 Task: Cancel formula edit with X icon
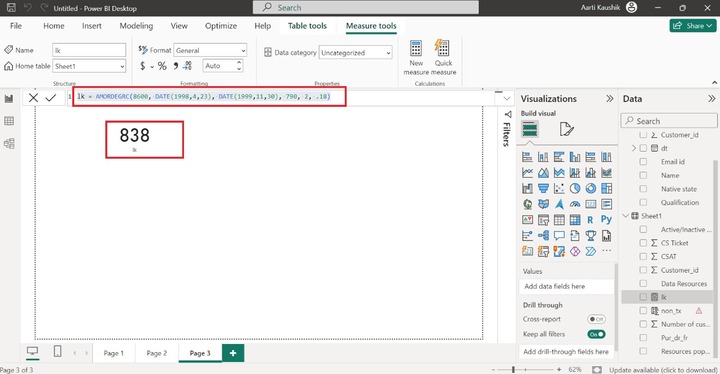point(33,97)
